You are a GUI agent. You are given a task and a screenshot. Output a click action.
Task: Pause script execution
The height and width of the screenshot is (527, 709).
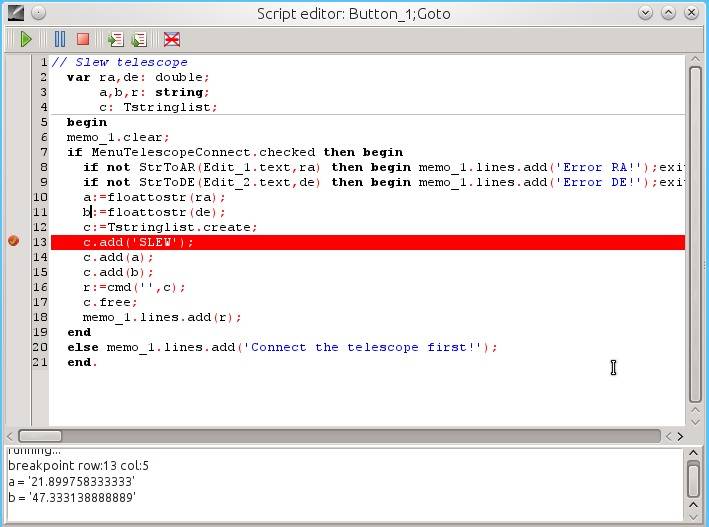(x=60, y=39)
